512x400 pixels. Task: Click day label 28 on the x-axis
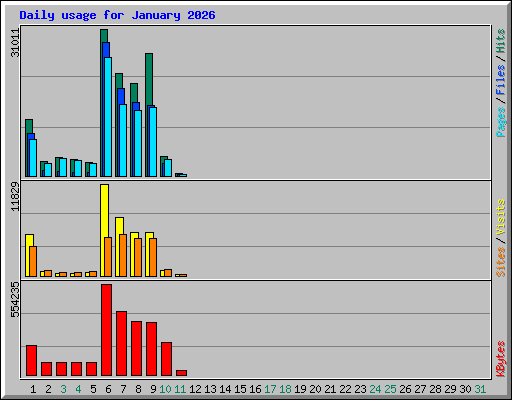click(x=435, y=389)
